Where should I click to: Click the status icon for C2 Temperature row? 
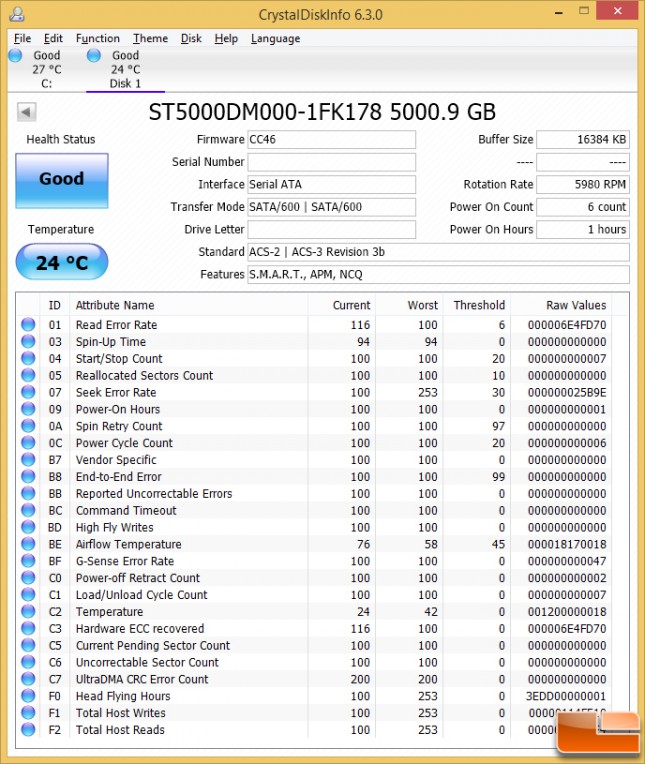pos(28,611)
